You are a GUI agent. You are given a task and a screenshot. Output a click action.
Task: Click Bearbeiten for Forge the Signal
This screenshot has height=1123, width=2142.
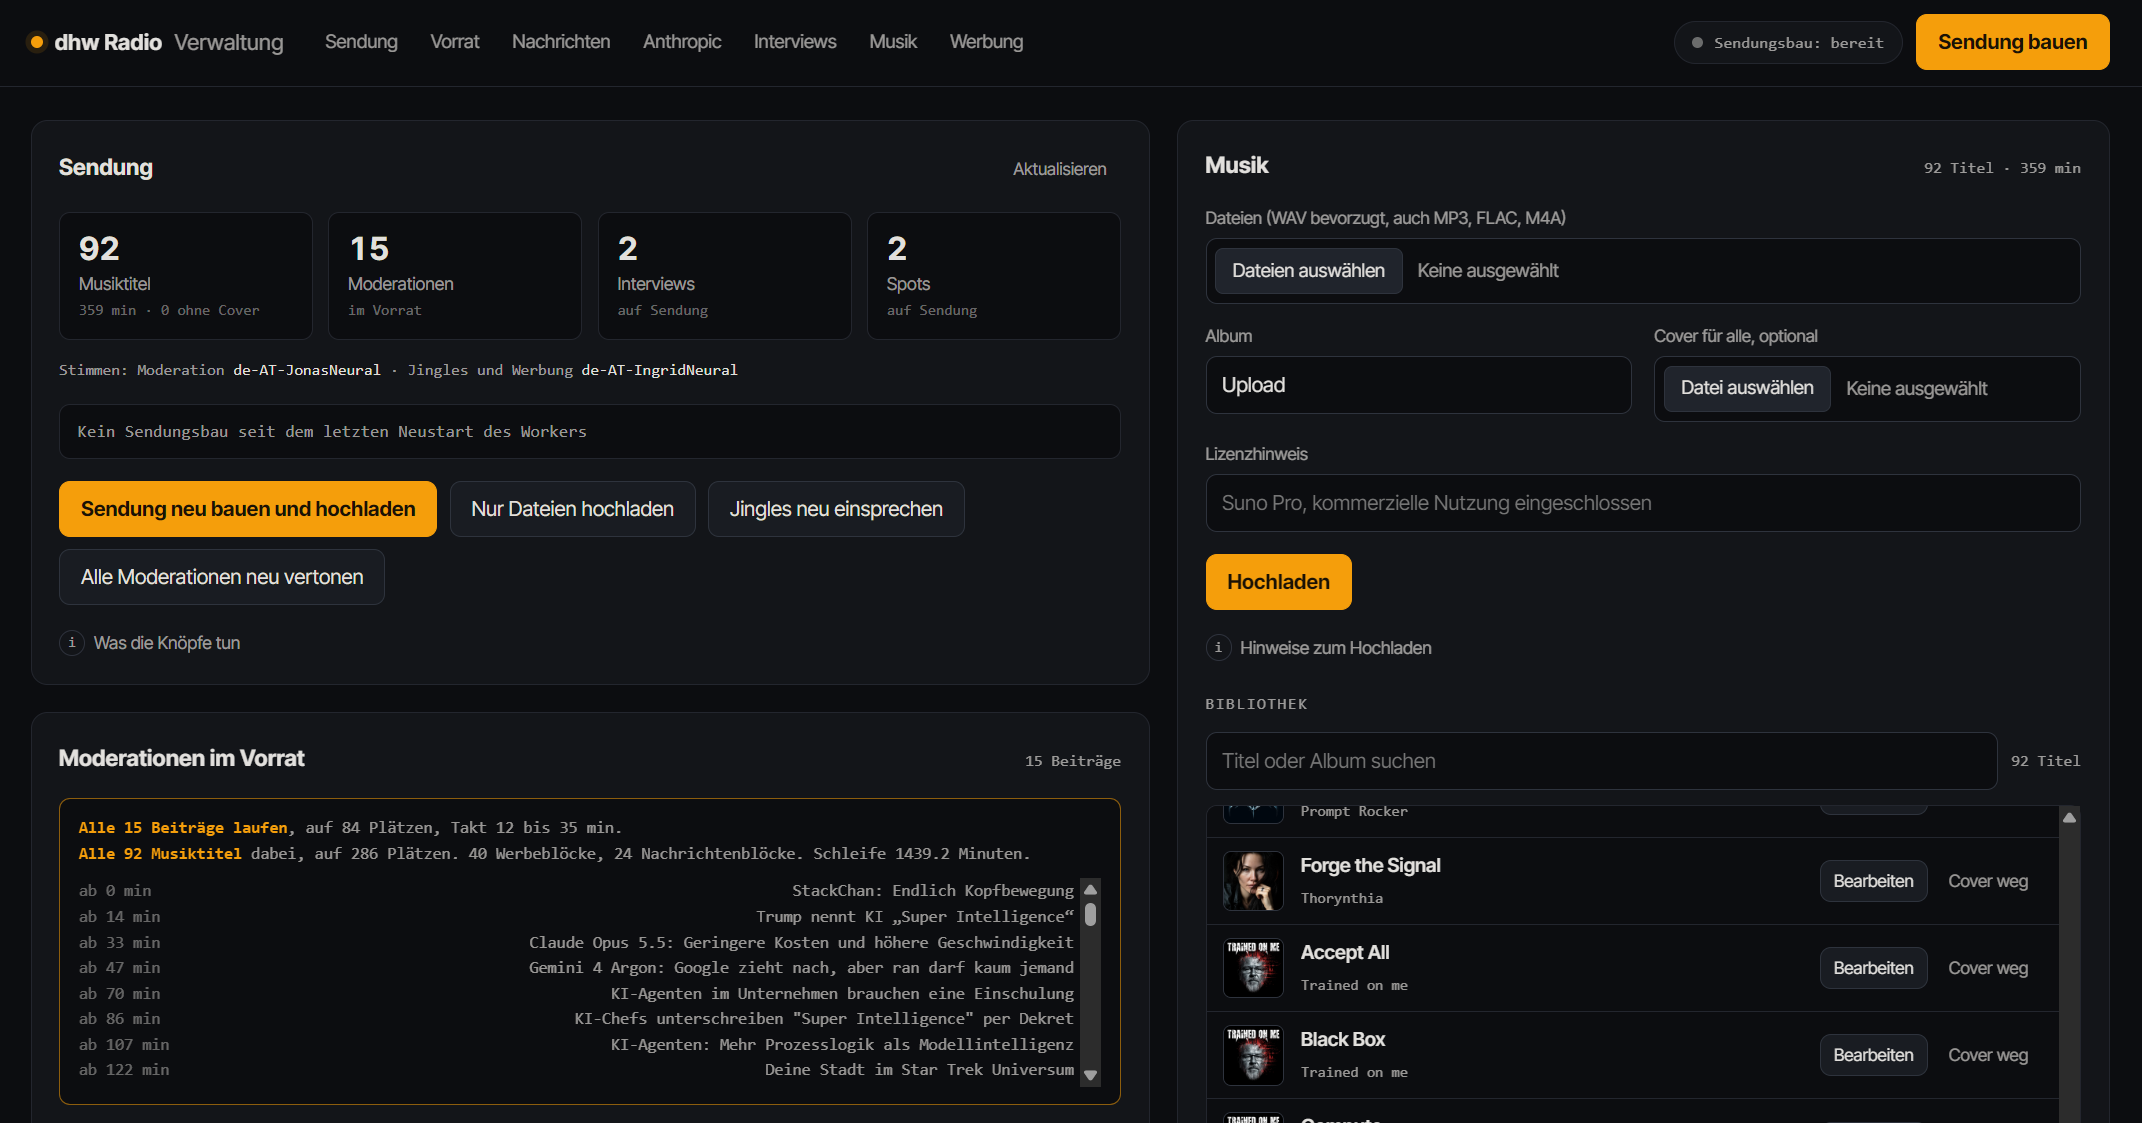click(x=1873, y=881)
